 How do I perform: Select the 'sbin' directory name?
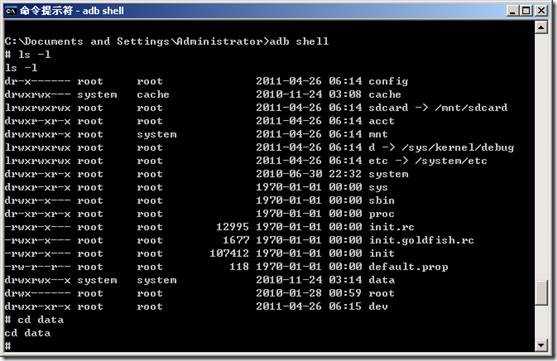point(382,200)
